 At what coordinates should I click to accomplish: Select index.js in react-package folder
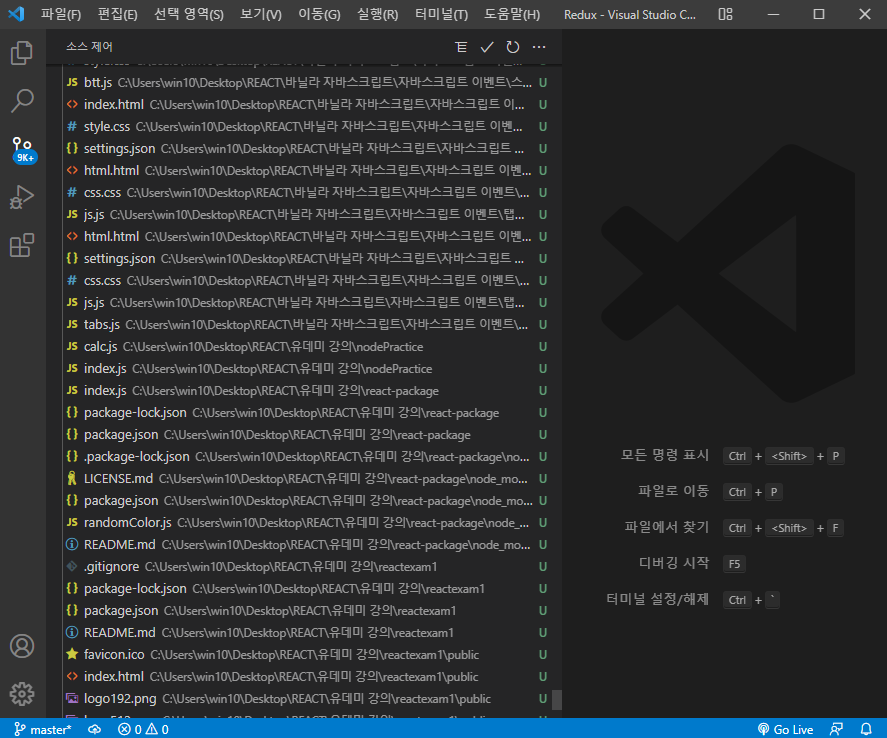305,391
